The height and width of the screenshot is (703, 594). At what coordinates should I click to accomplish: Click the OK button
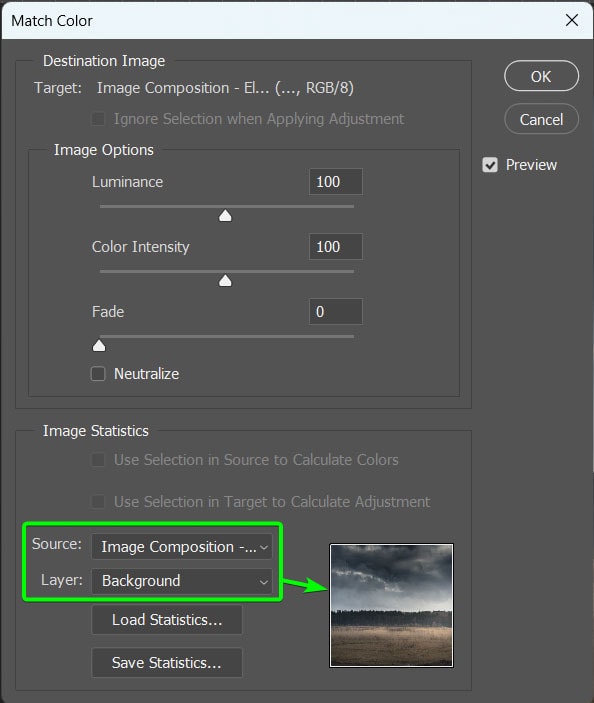tap(541, 76)
